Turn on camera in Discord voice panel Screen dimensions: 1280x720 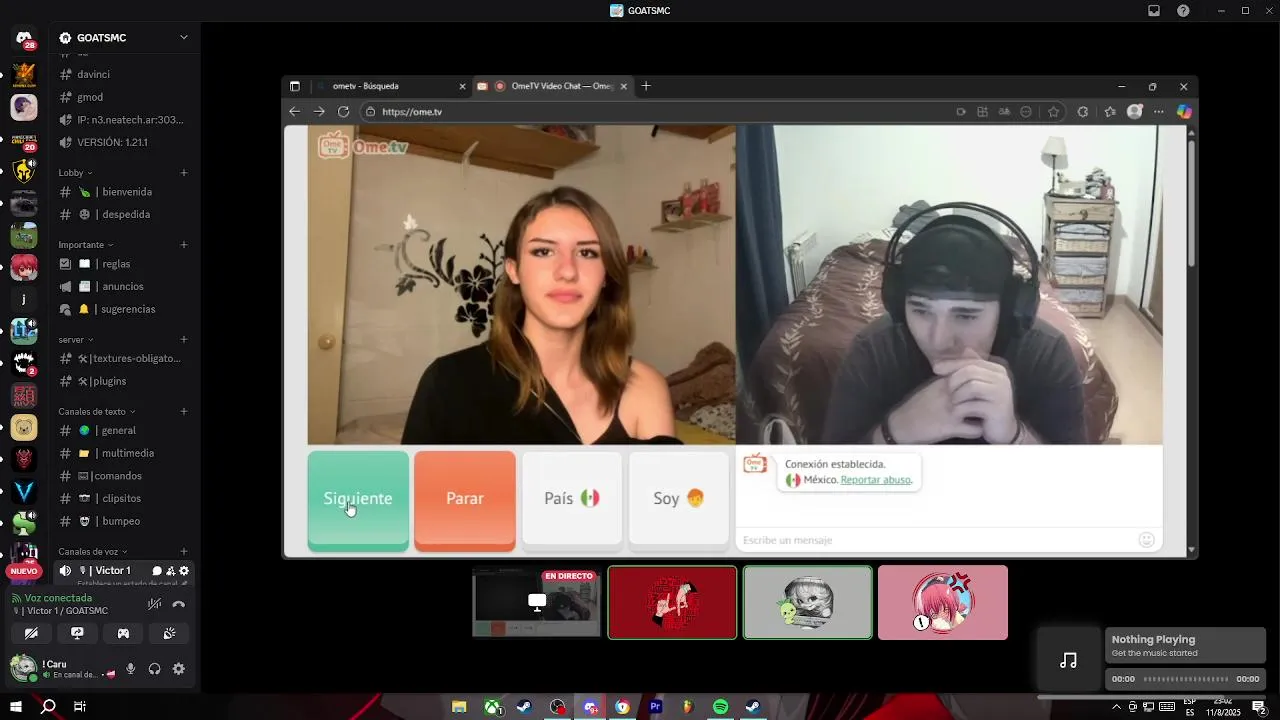(31, 633)
